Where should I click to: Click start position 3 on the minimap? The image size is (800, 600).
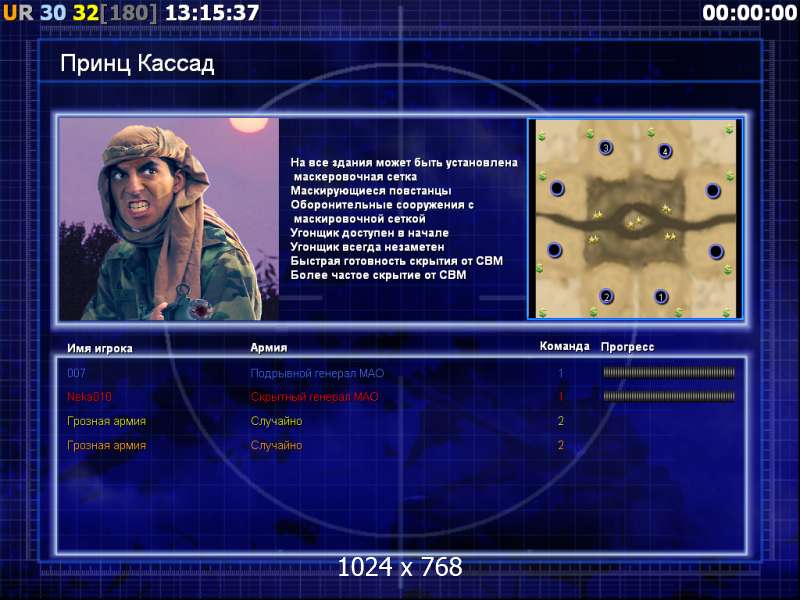[x=606, y=148]
